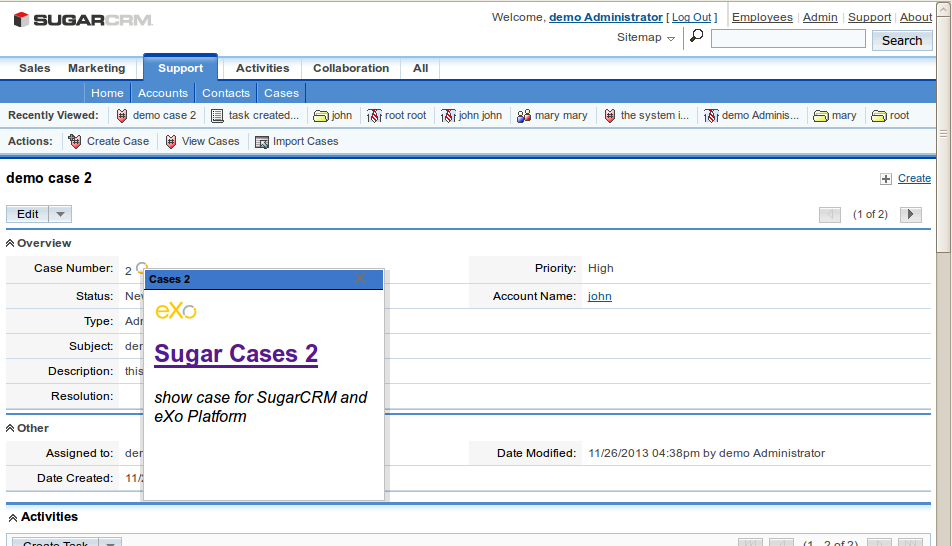This screenshot has height=546, width=952.
Task: Open the Edit button dropdown arrow
Action: 60,214
